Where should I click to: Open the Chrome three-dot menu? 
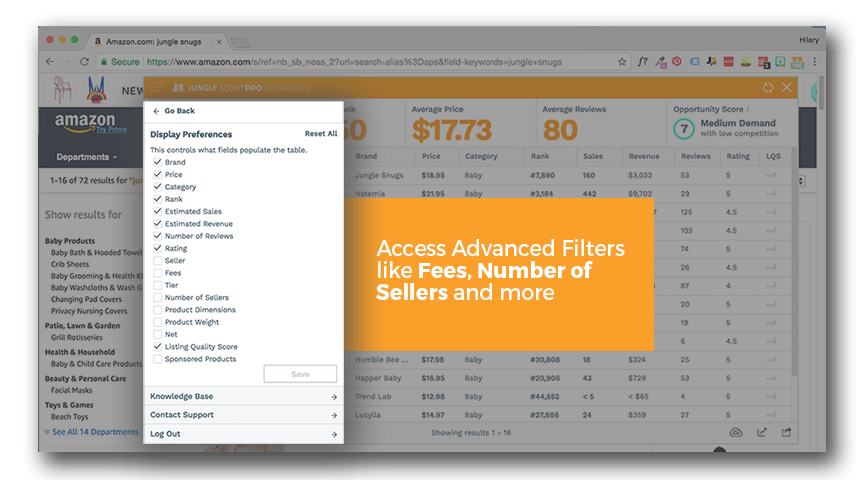(x=814, y=62)
